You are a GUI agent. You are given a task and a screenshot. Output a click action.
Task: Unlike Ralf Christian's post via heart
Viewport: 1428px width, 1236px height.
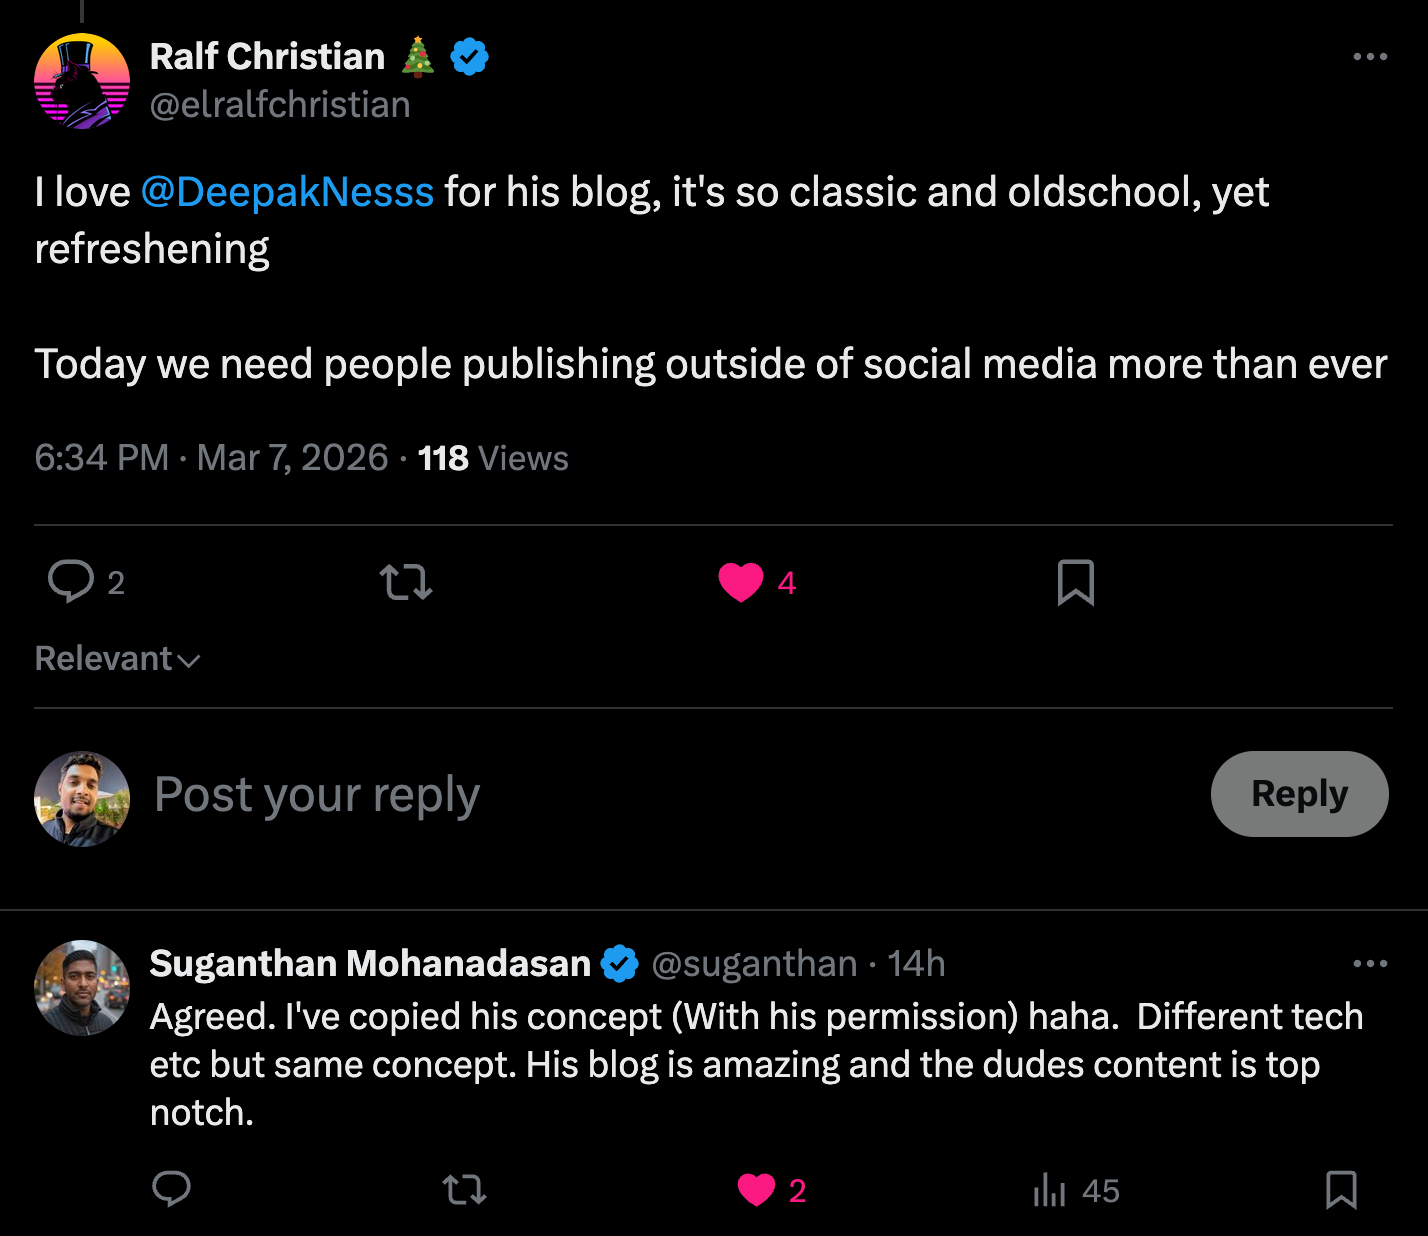click(x=741, y=582)
